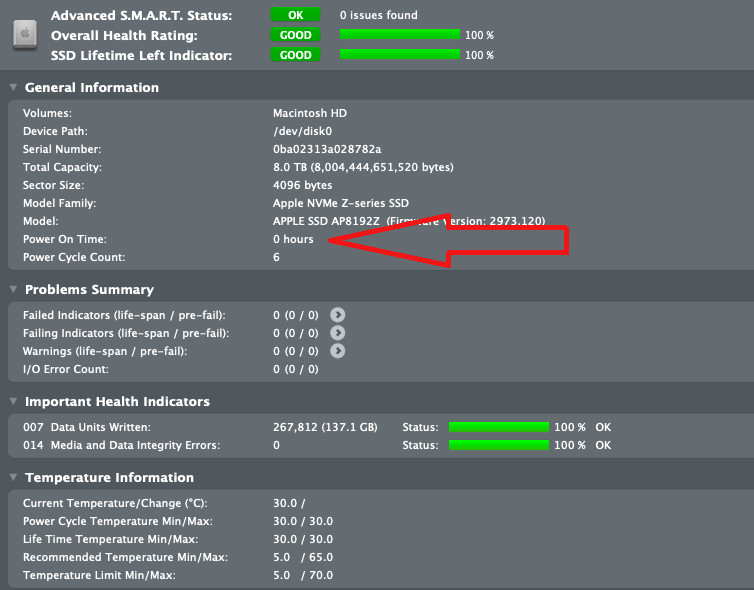754x590 pixels.
Task: Collapse the General Information section
Action: click(x=13, y=87)
